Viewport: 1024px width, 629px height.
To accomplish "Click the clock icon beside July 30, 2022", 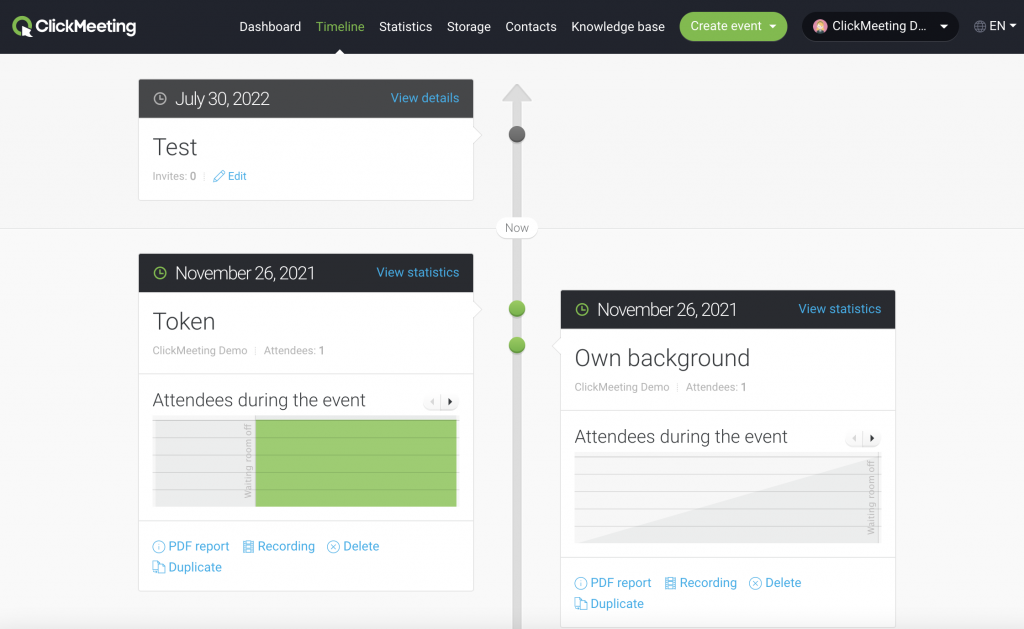I will tap(160, 99).
